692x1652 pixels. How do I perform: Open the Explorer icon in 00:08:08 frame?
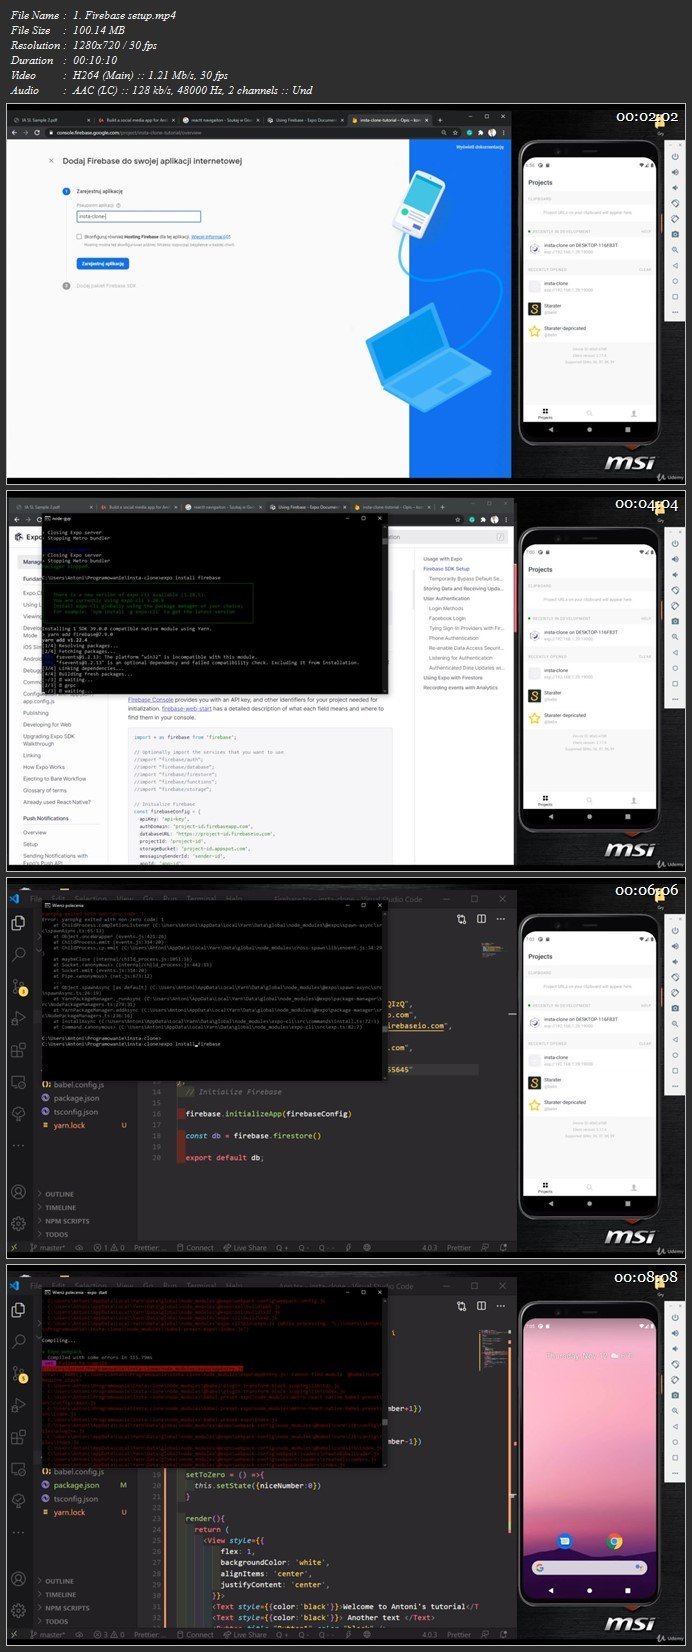pos(17,1310)
